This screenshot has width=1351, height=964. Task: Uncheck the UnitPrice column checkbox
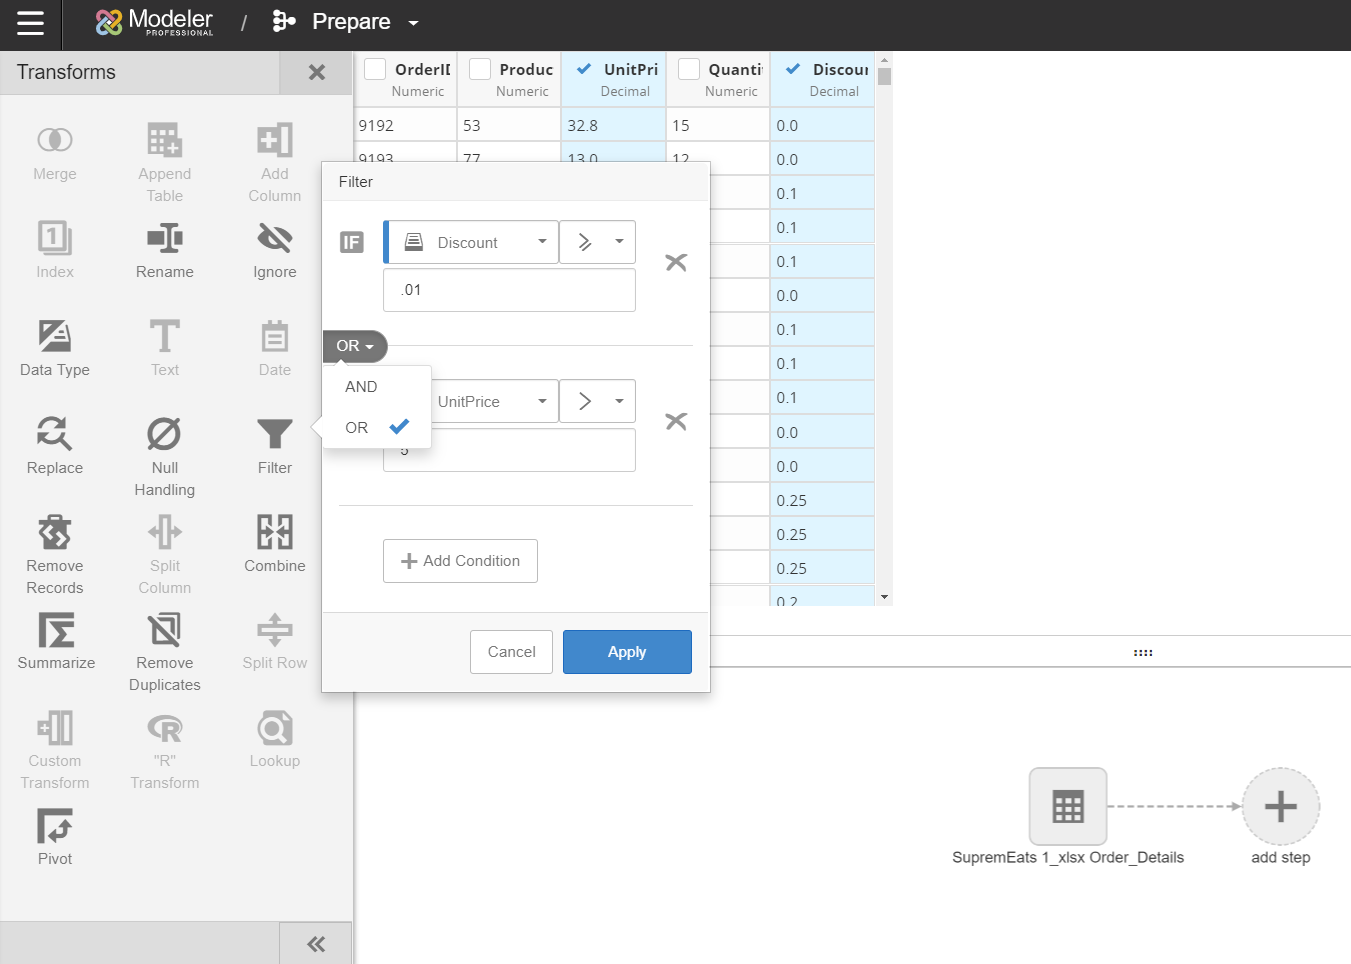pyautogui.click(x=584, y=69)
